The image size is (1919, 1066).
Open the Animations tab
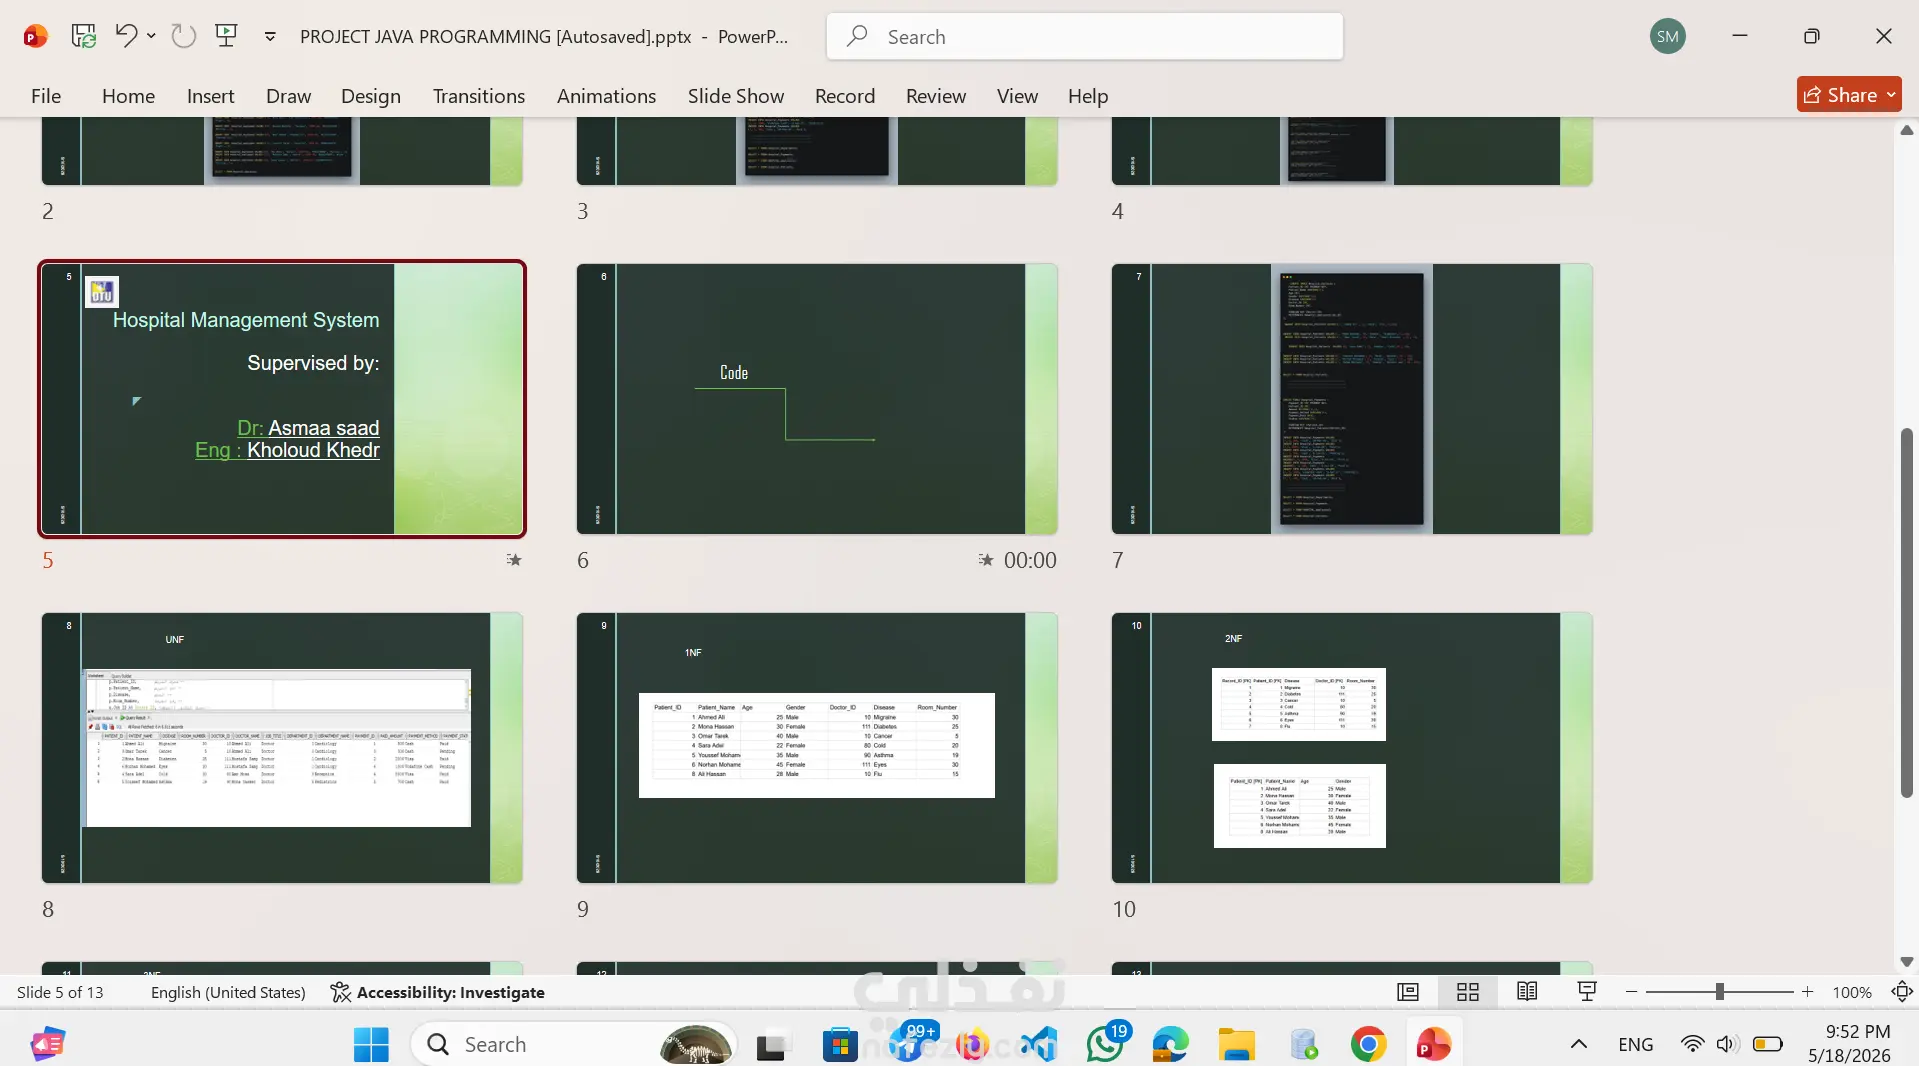click(606, 96)
